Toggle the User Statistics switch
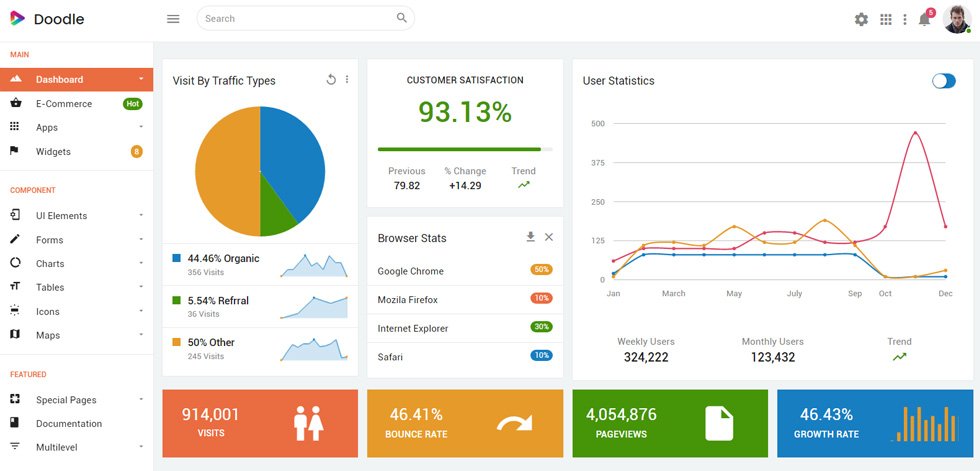Image resolution: width=980 pixels, height=471 pixels. point(944,81)
